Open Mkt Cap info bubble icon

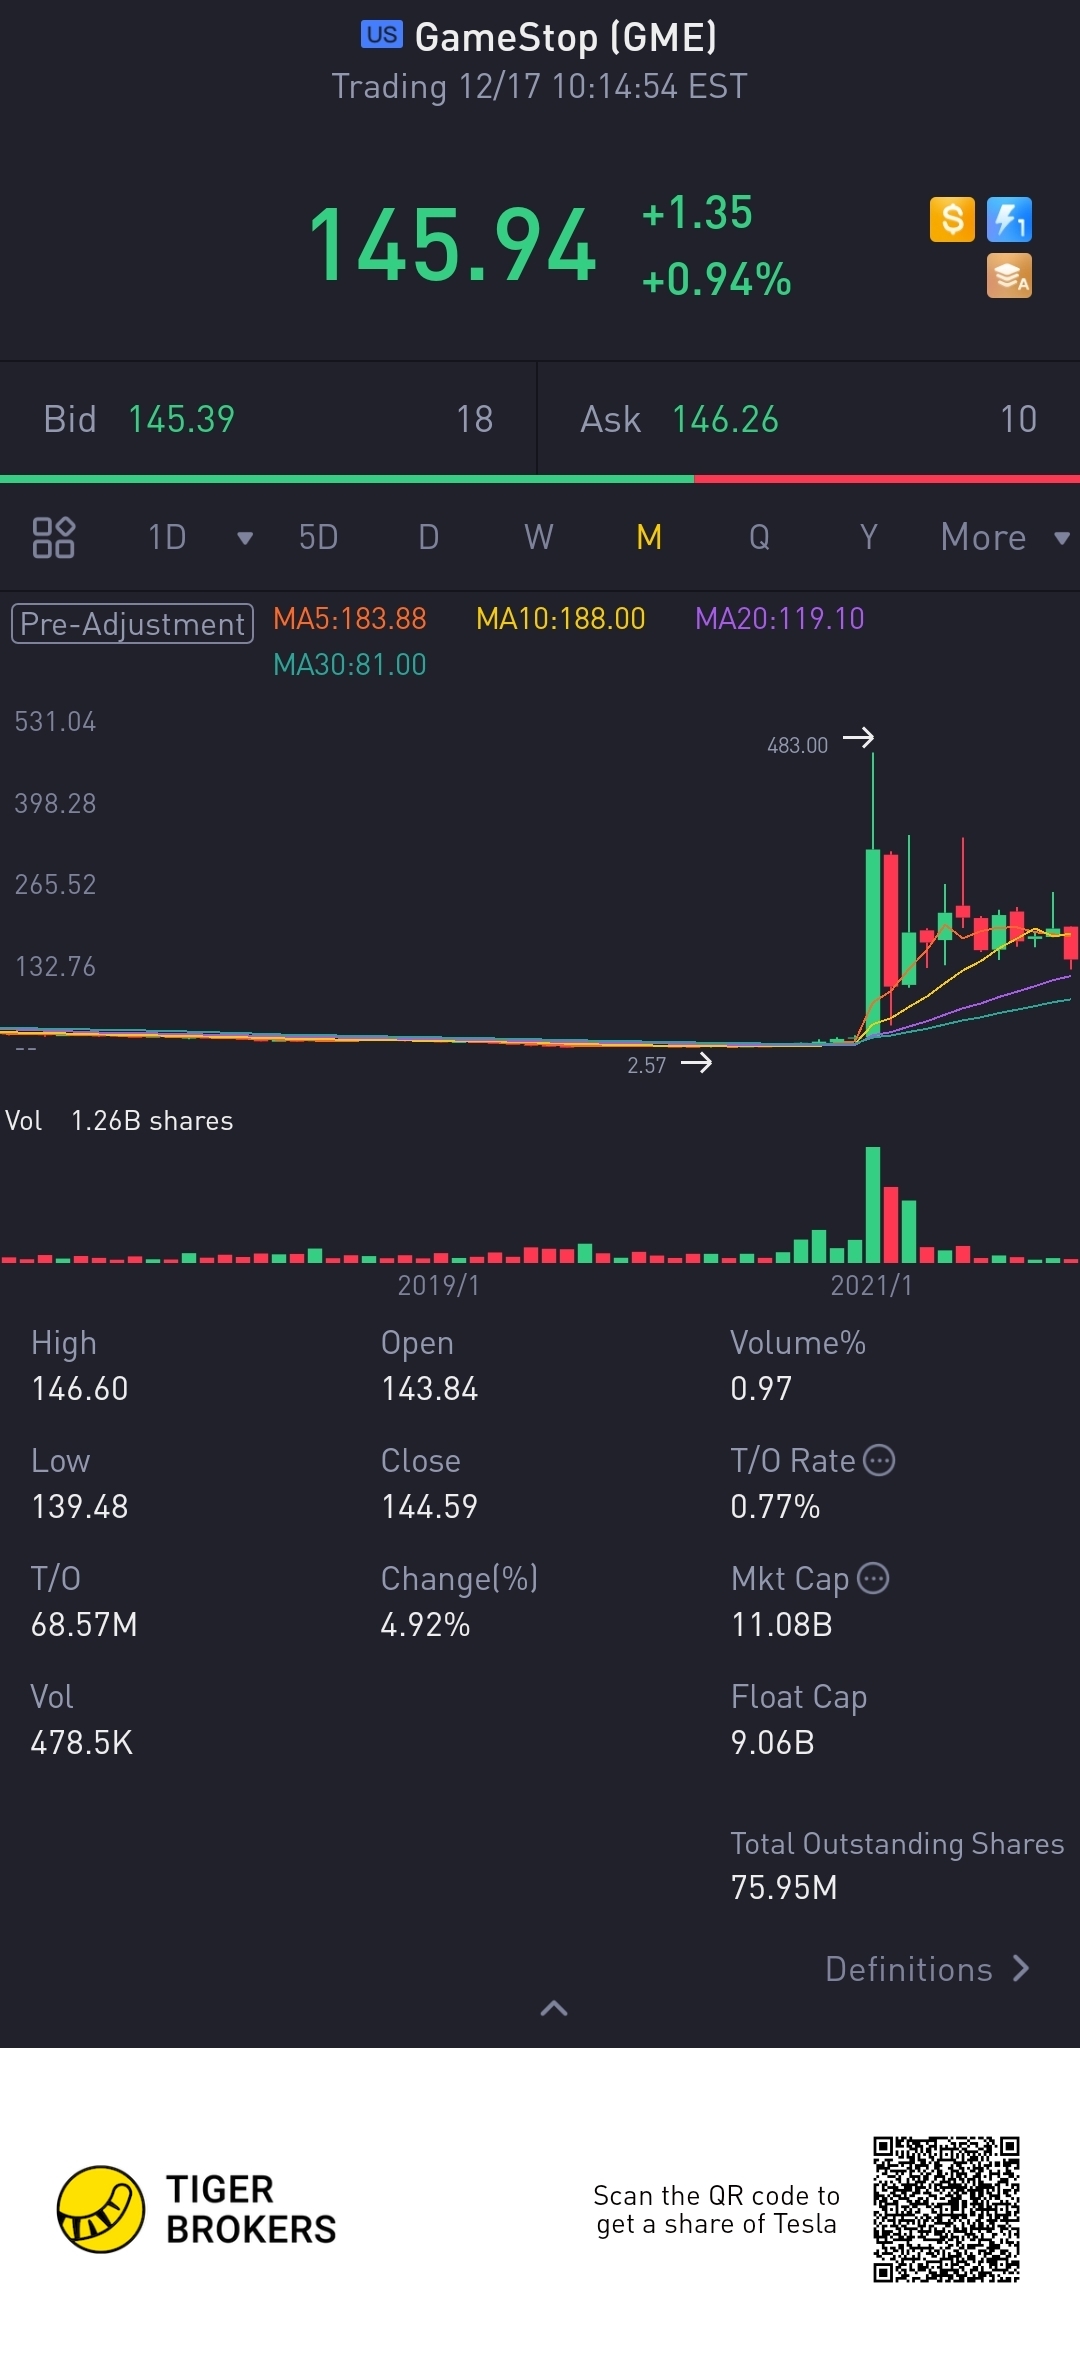coord(873,1579)
